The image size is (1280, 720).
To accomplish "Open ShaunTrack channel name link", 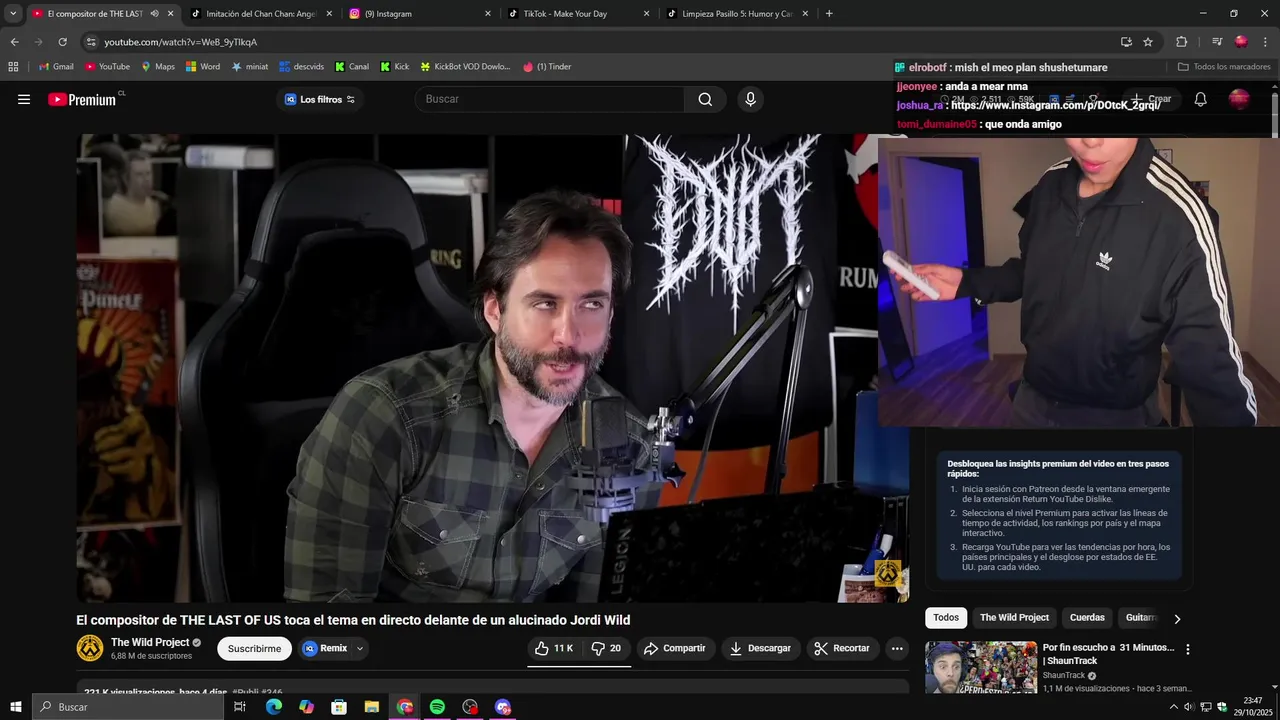I will (x=1063, y=675).
